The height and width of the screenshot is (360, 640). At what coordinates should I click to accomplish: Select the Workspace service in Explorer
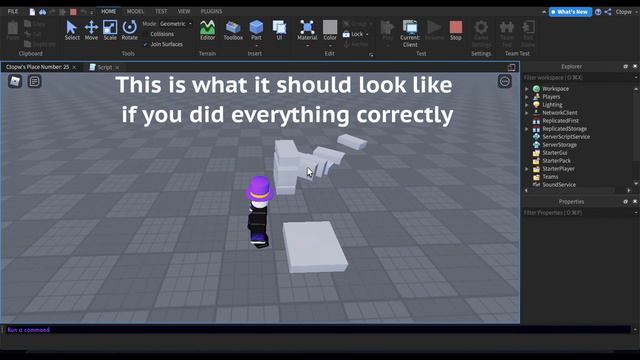click(555, 89)
